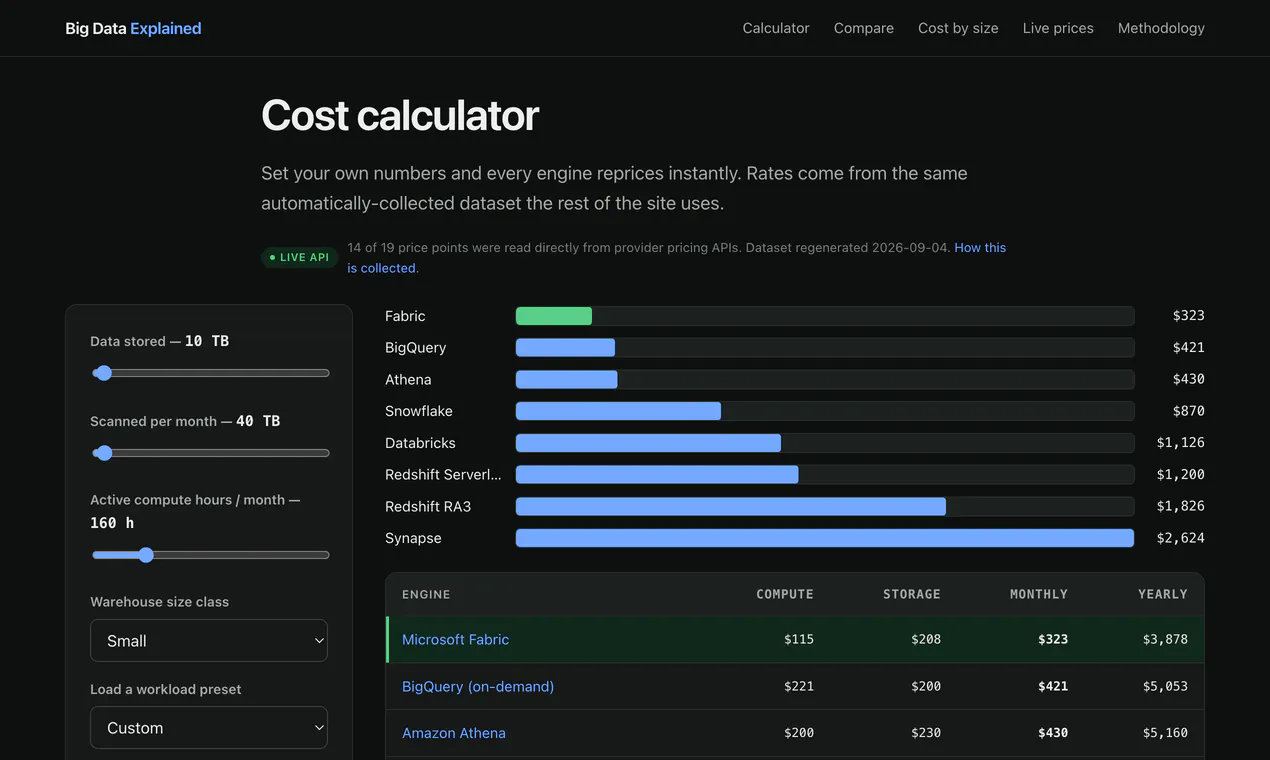Click the '10 TB' data stored value
Image resolution: width=1270 pixels, height=760 pixels.
point(207,341)
